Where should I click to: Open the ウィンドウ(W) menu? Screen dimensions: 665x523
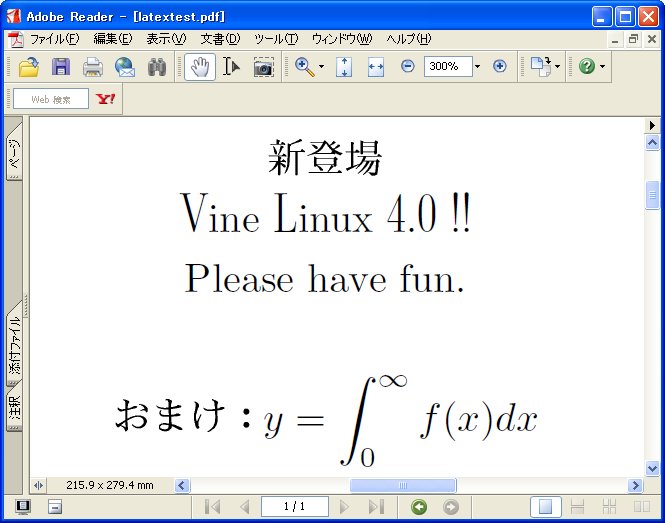coord(342,39)
